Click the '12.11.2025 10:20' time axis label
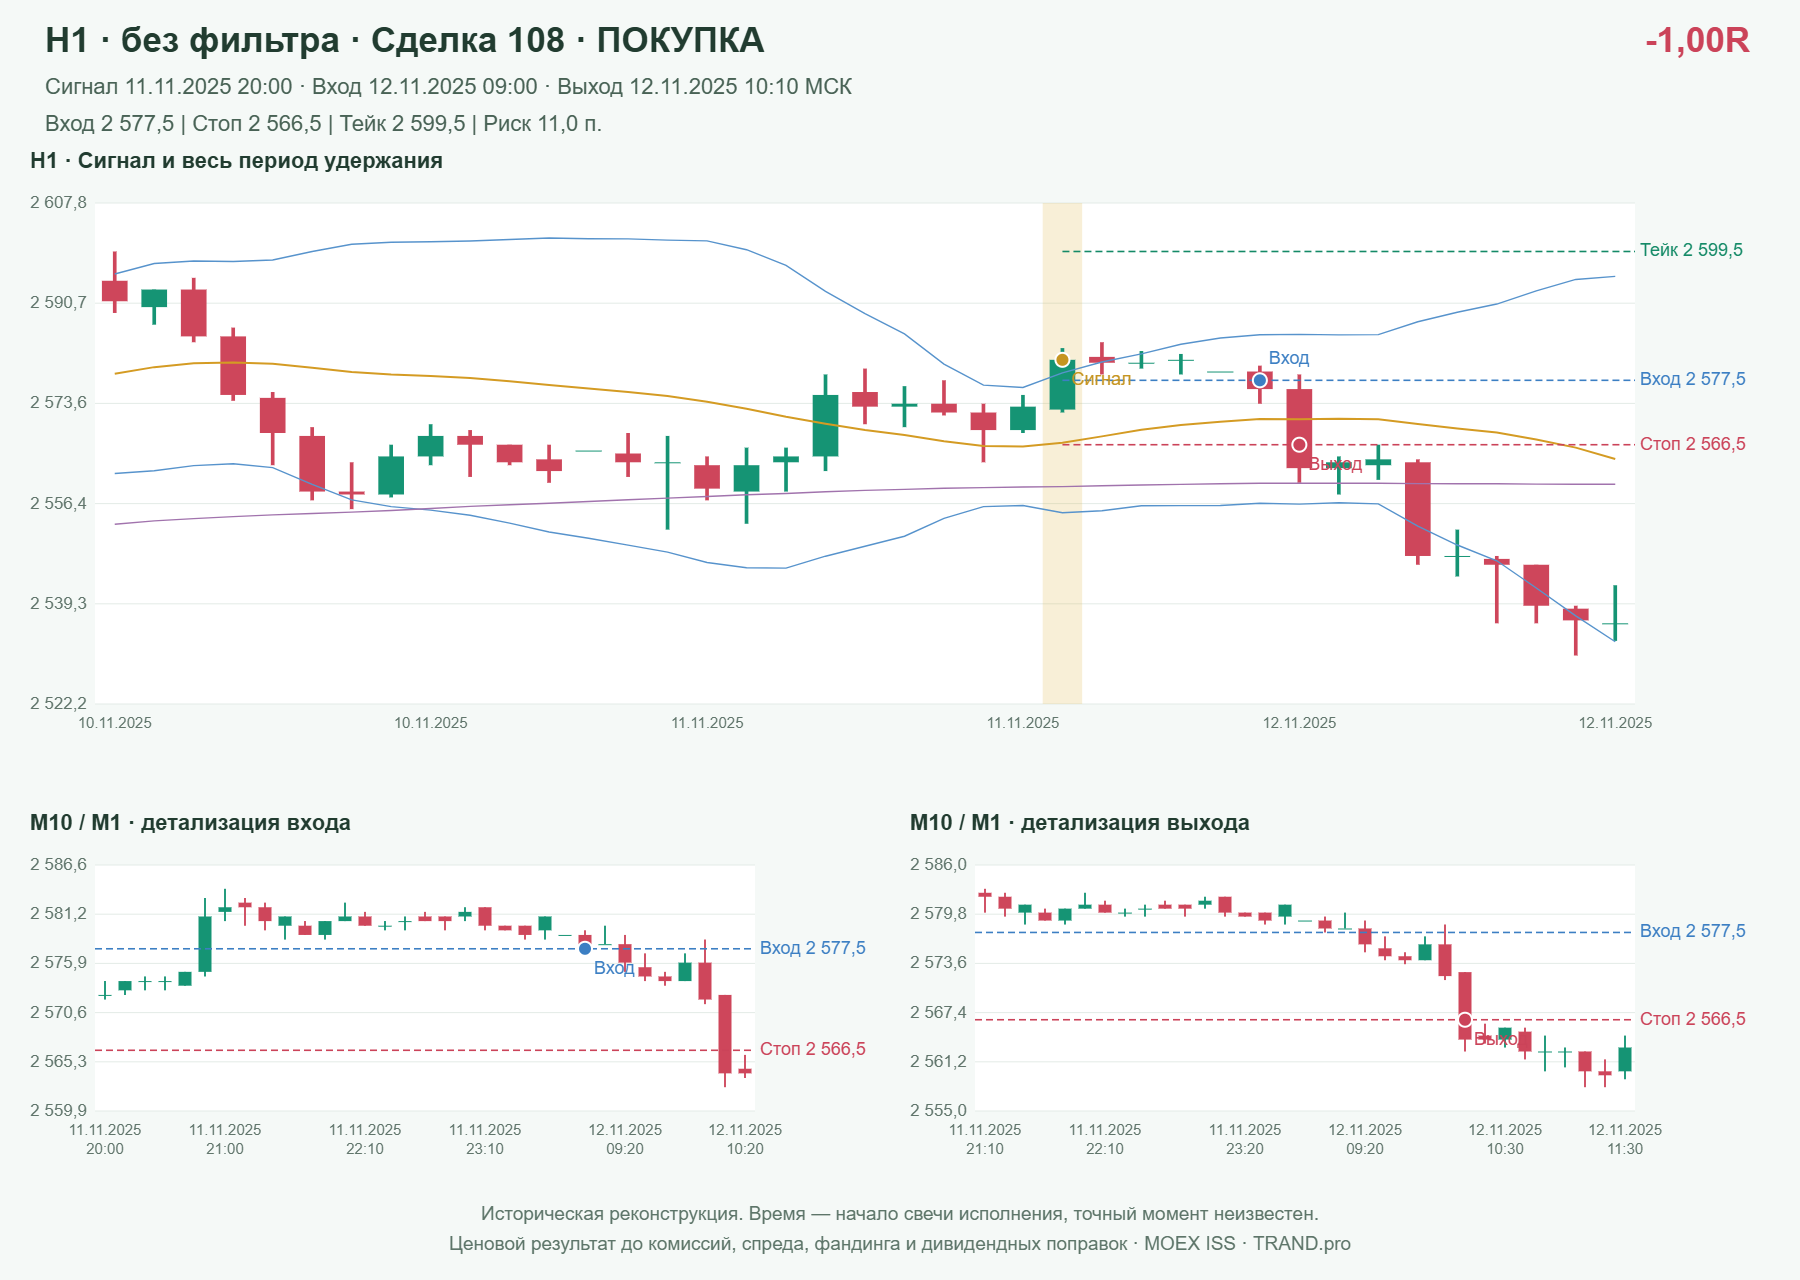This screenshot has height=1280, width=1800. pyautogui.click(x=745, y=1139)
